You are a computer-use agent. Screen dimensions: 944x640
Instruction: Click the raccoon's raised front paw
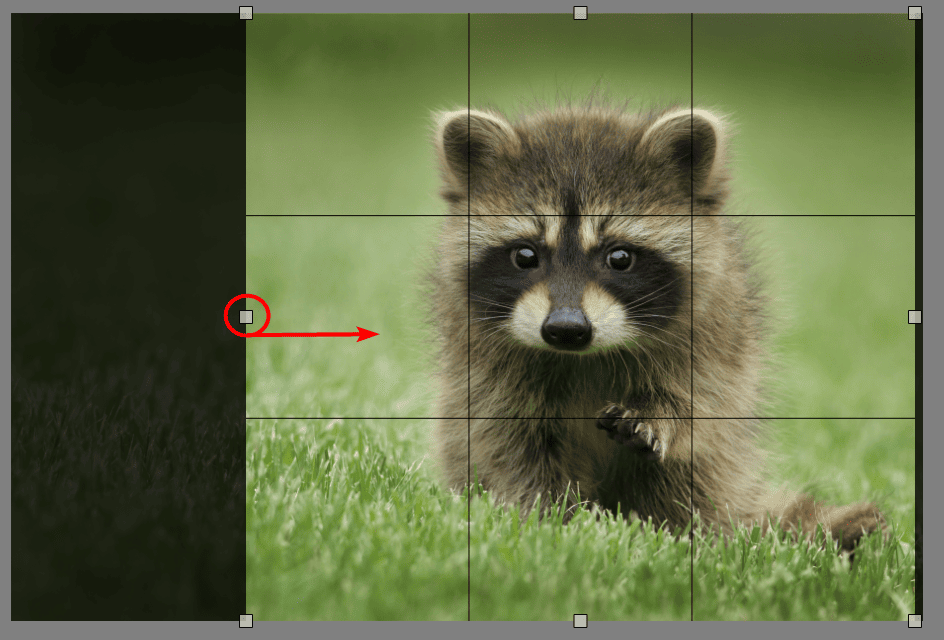[629, 427]
